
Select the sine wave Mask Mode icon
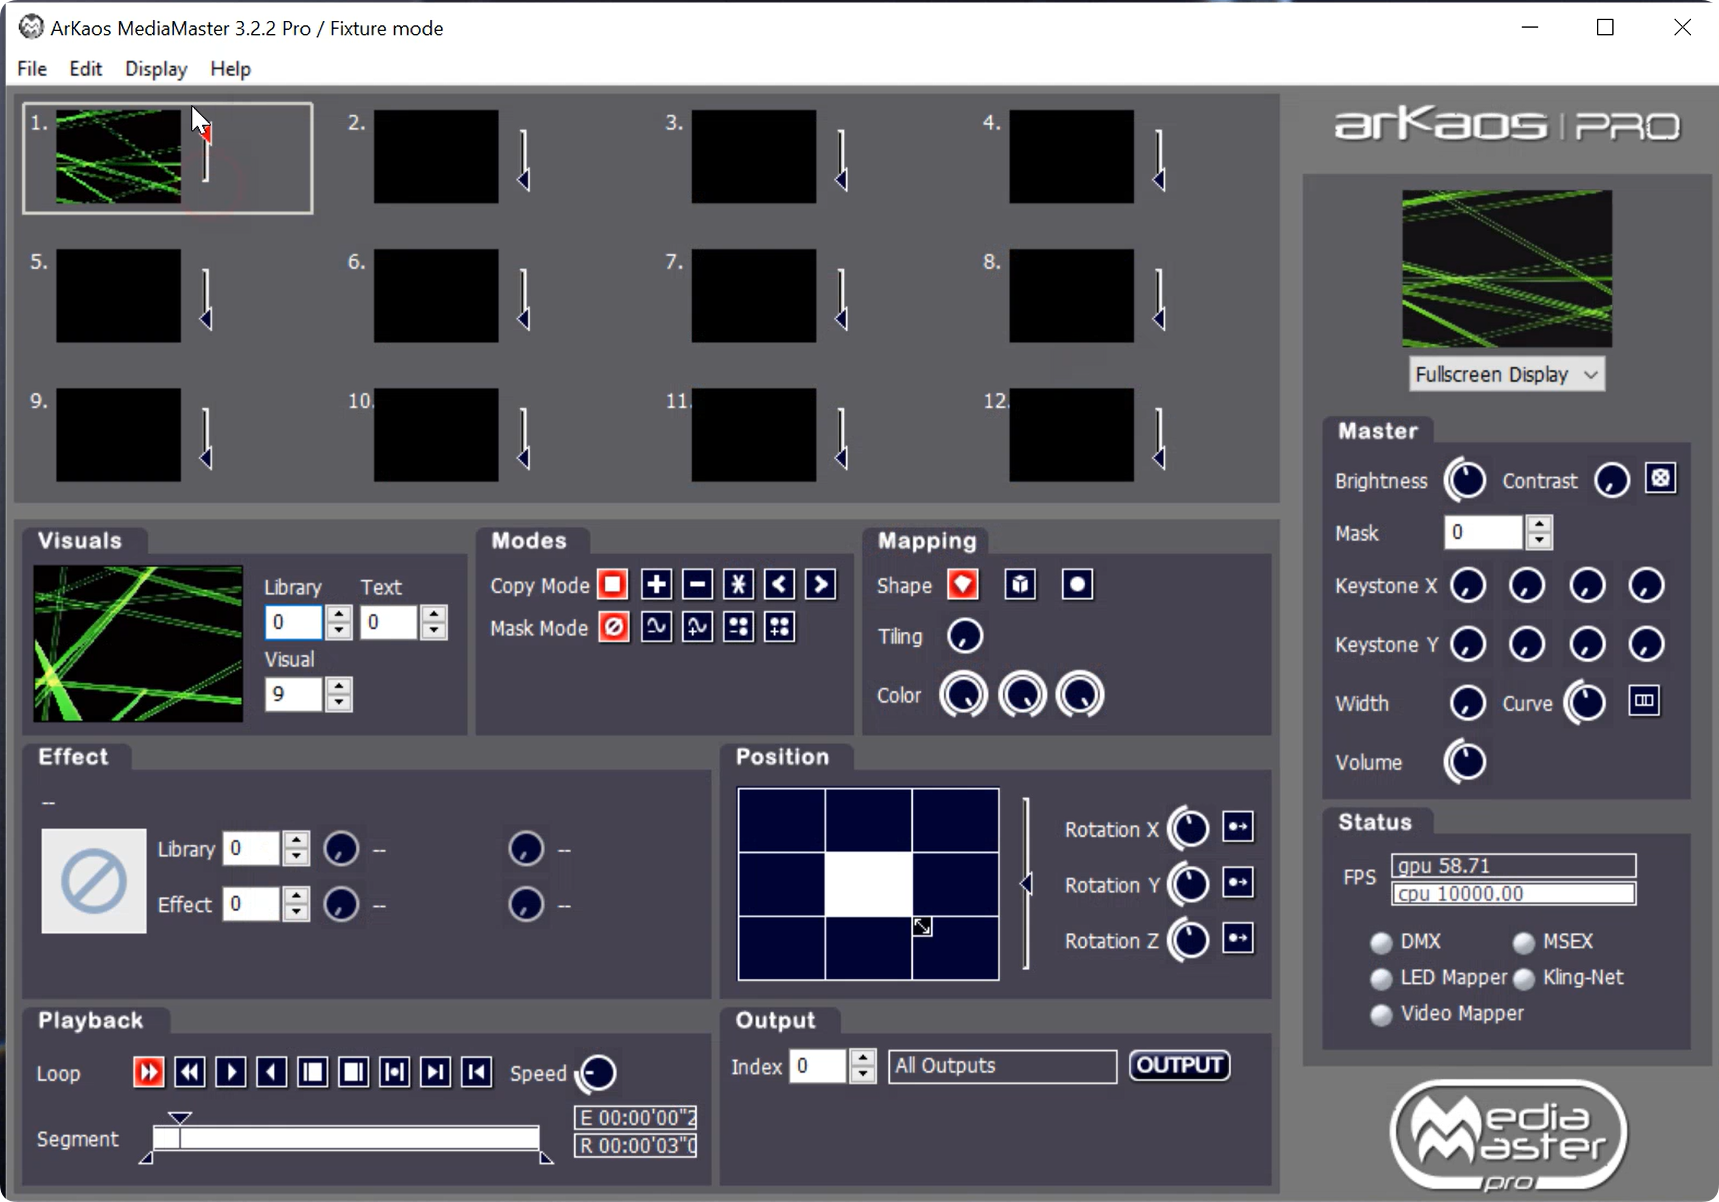point(656,627)
